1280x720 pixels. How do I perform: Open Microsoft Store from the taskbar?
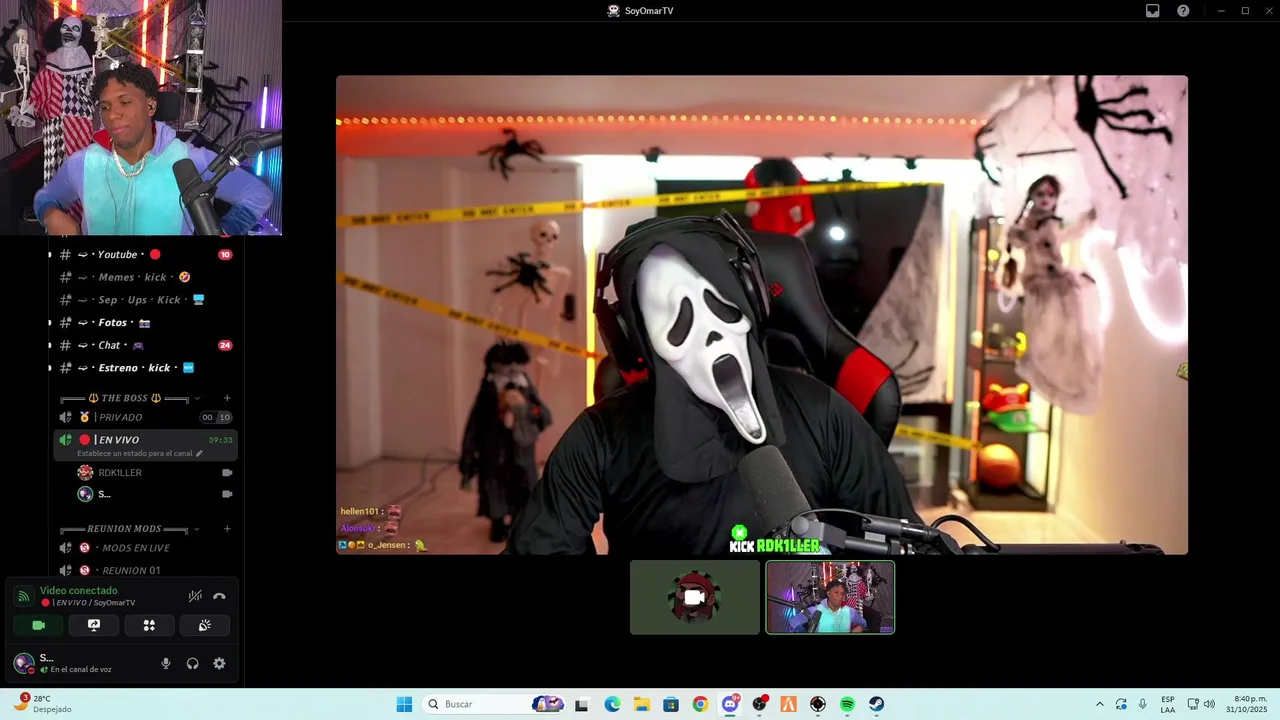click(671, 704)
